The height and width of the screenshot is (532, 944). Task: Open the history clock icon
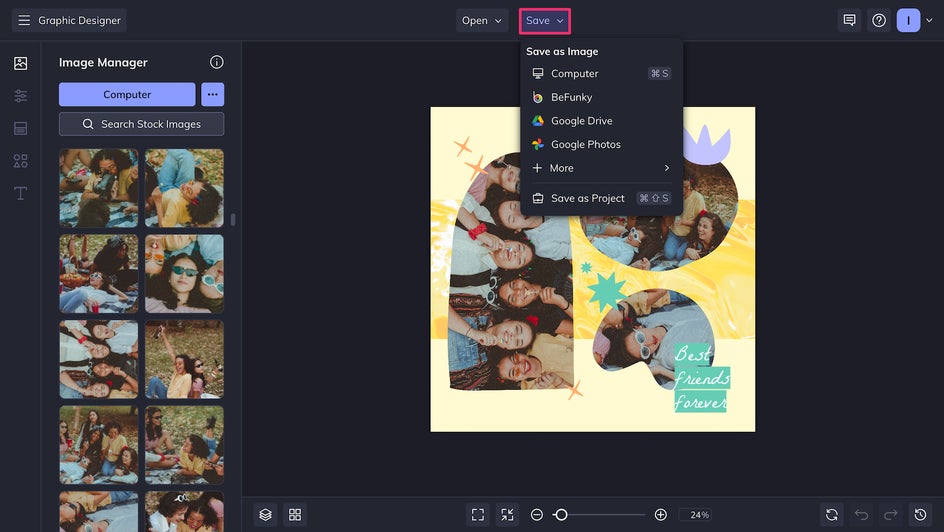tap(921, 515)
